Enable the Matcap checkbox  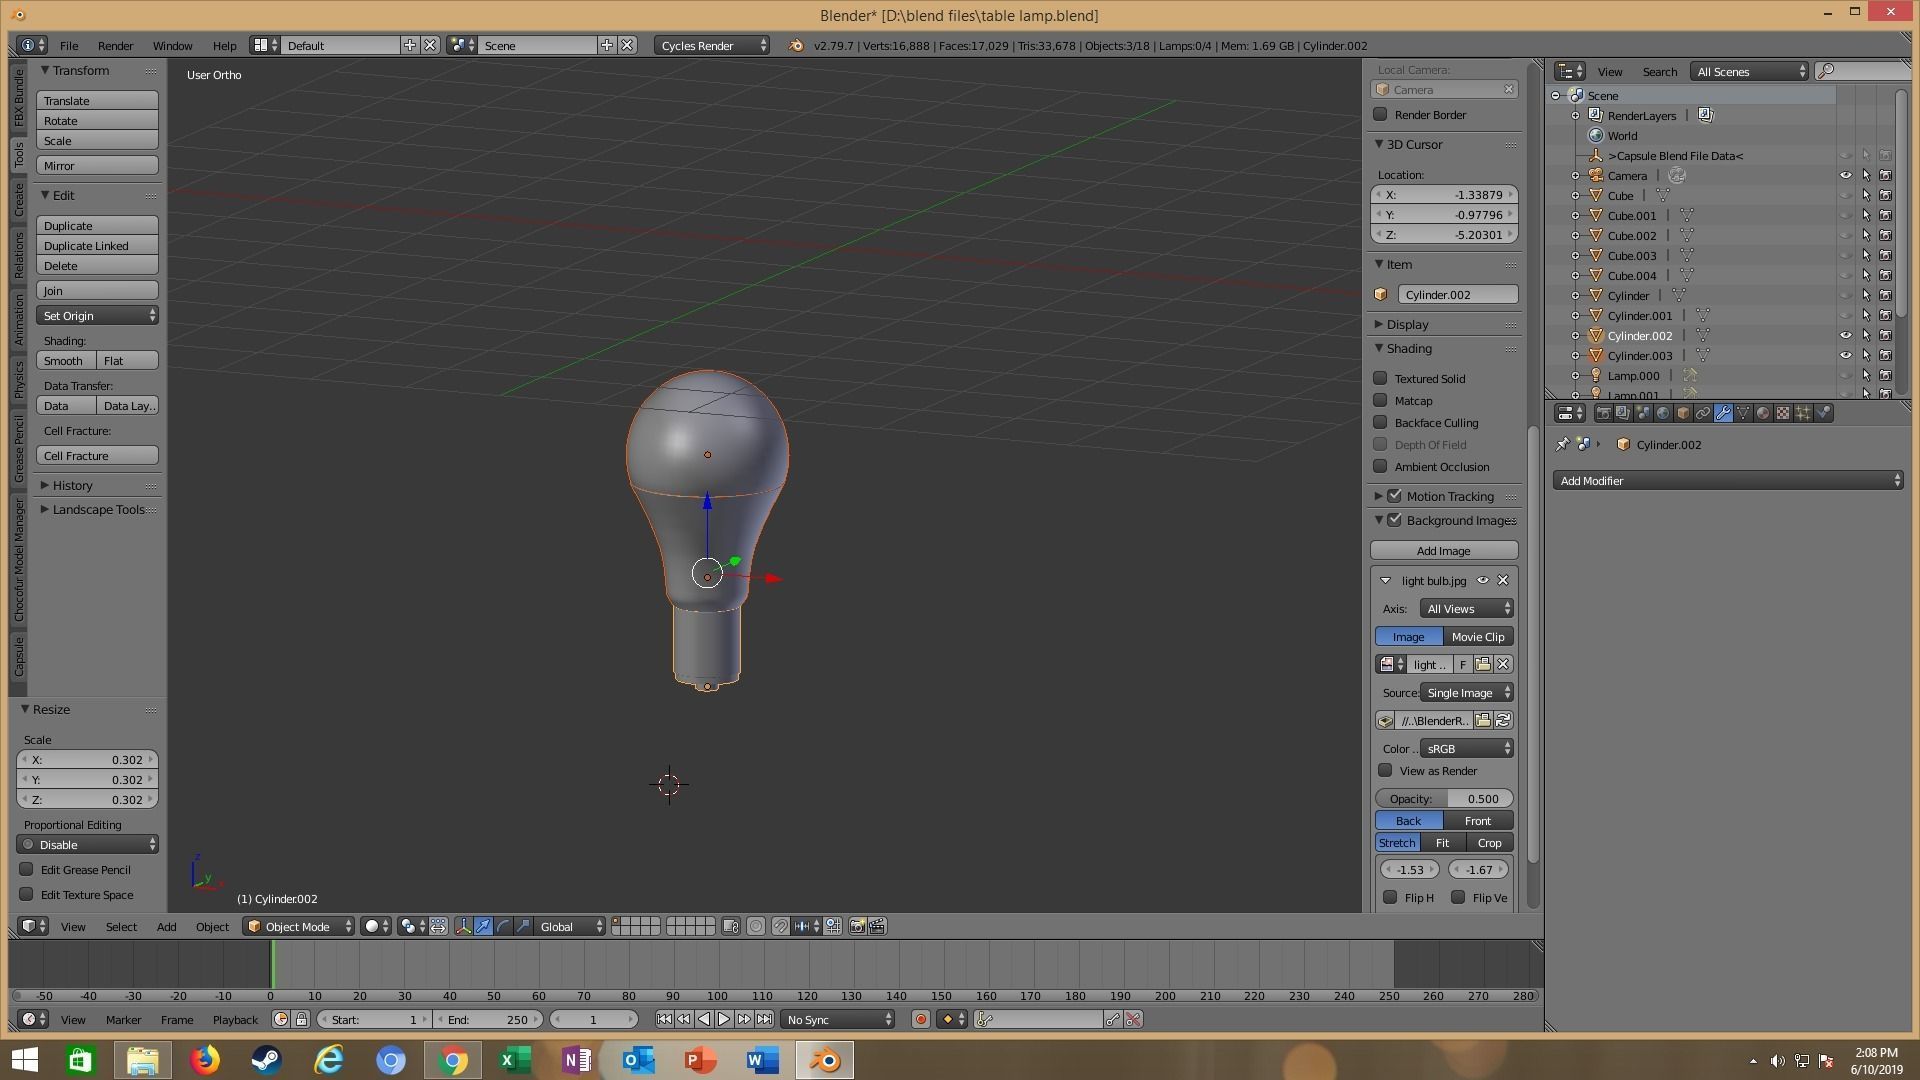point(1381,400)
